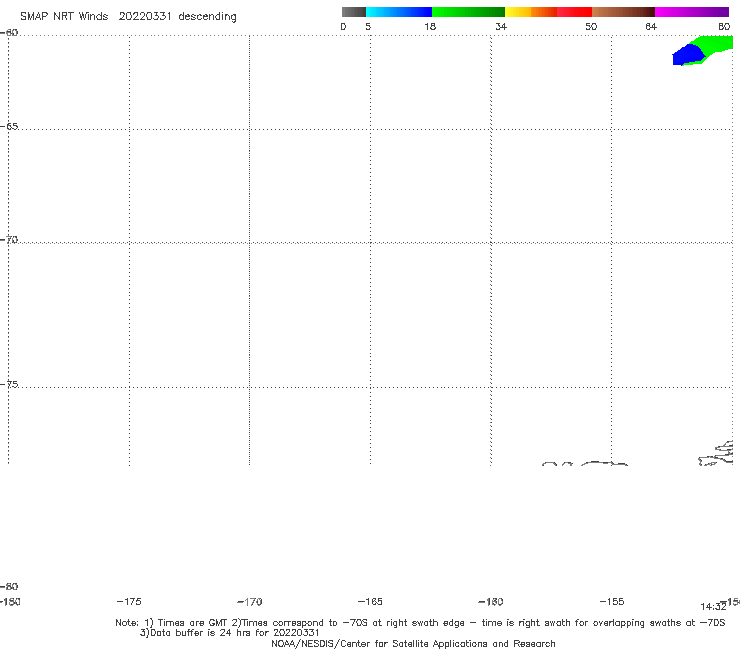
Task: Pick the yellow-orange segment of the color bar
Action: pyautogui.click(x=530, y=12)
